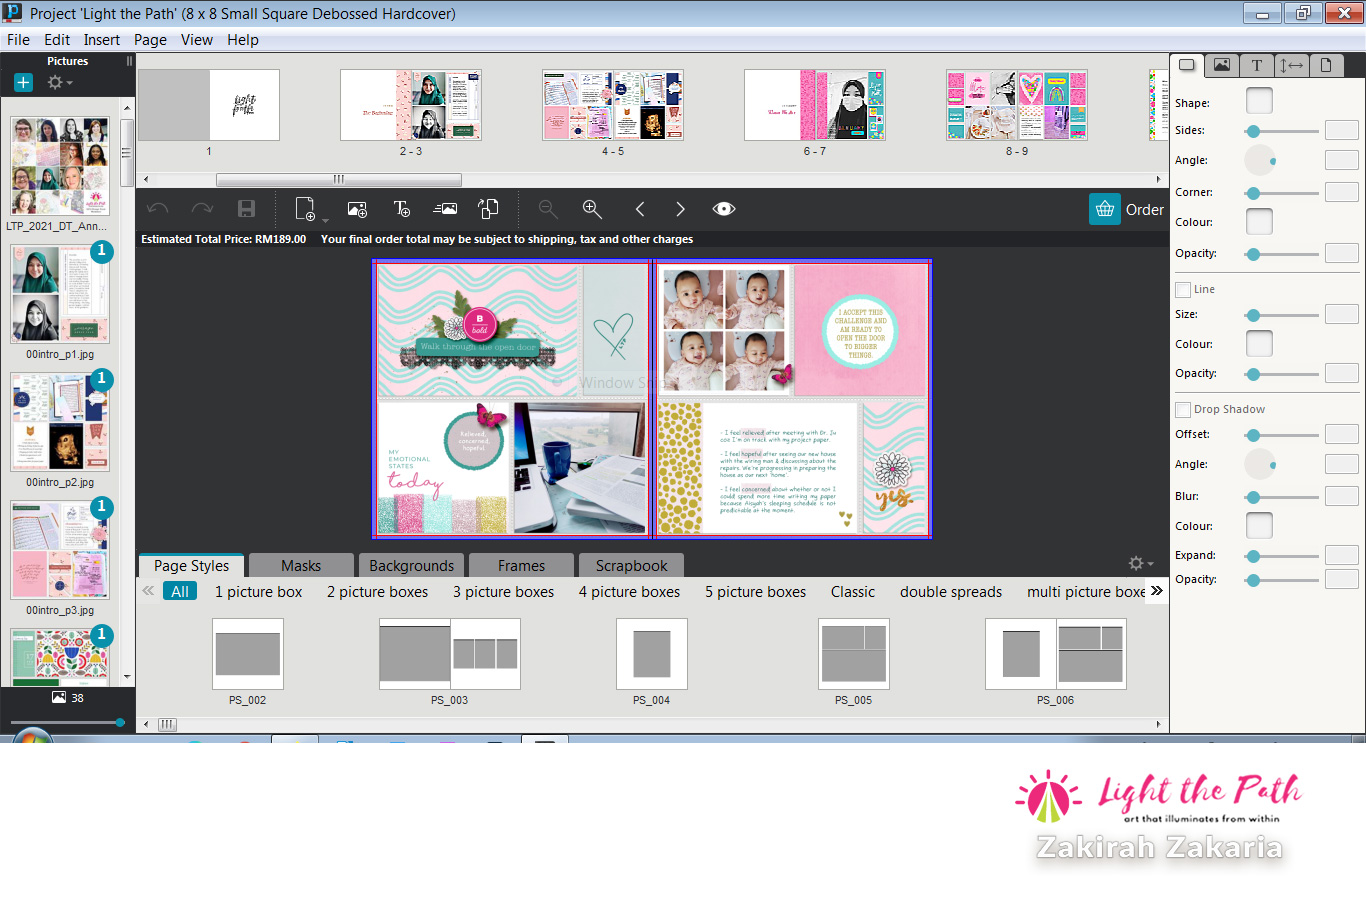This screenshot has height=900, width=1366.
Task: Preview the book with the eye icon
Action: pos(724,208)
